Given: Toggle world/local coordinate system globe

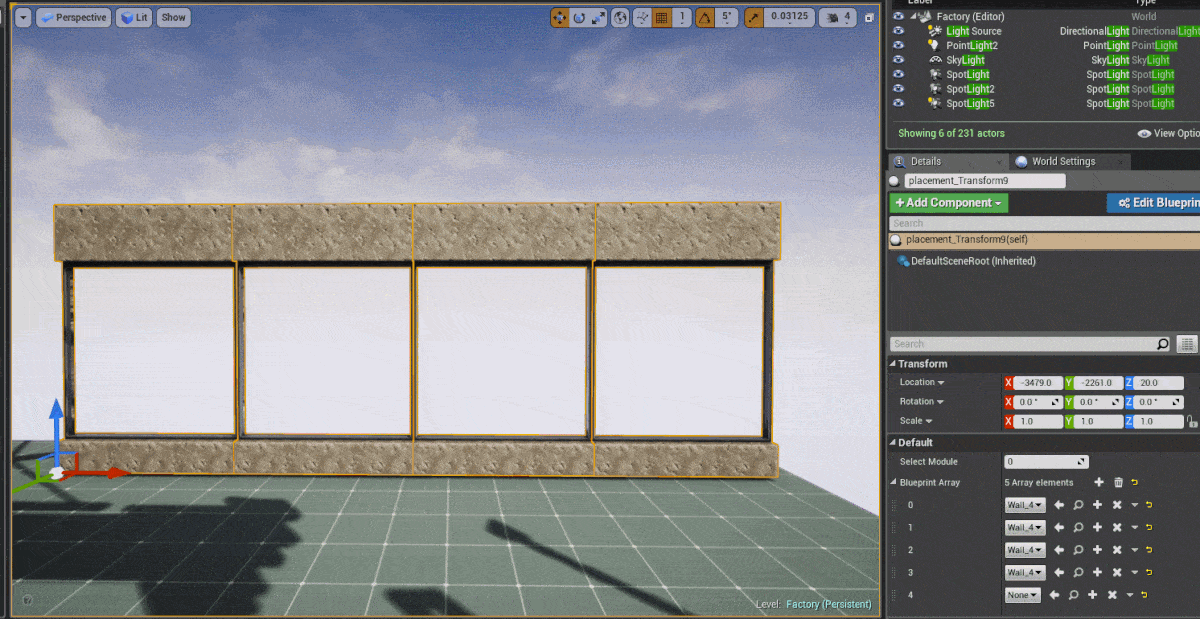Looking at the screenshot, I should (x=621, y=17).
